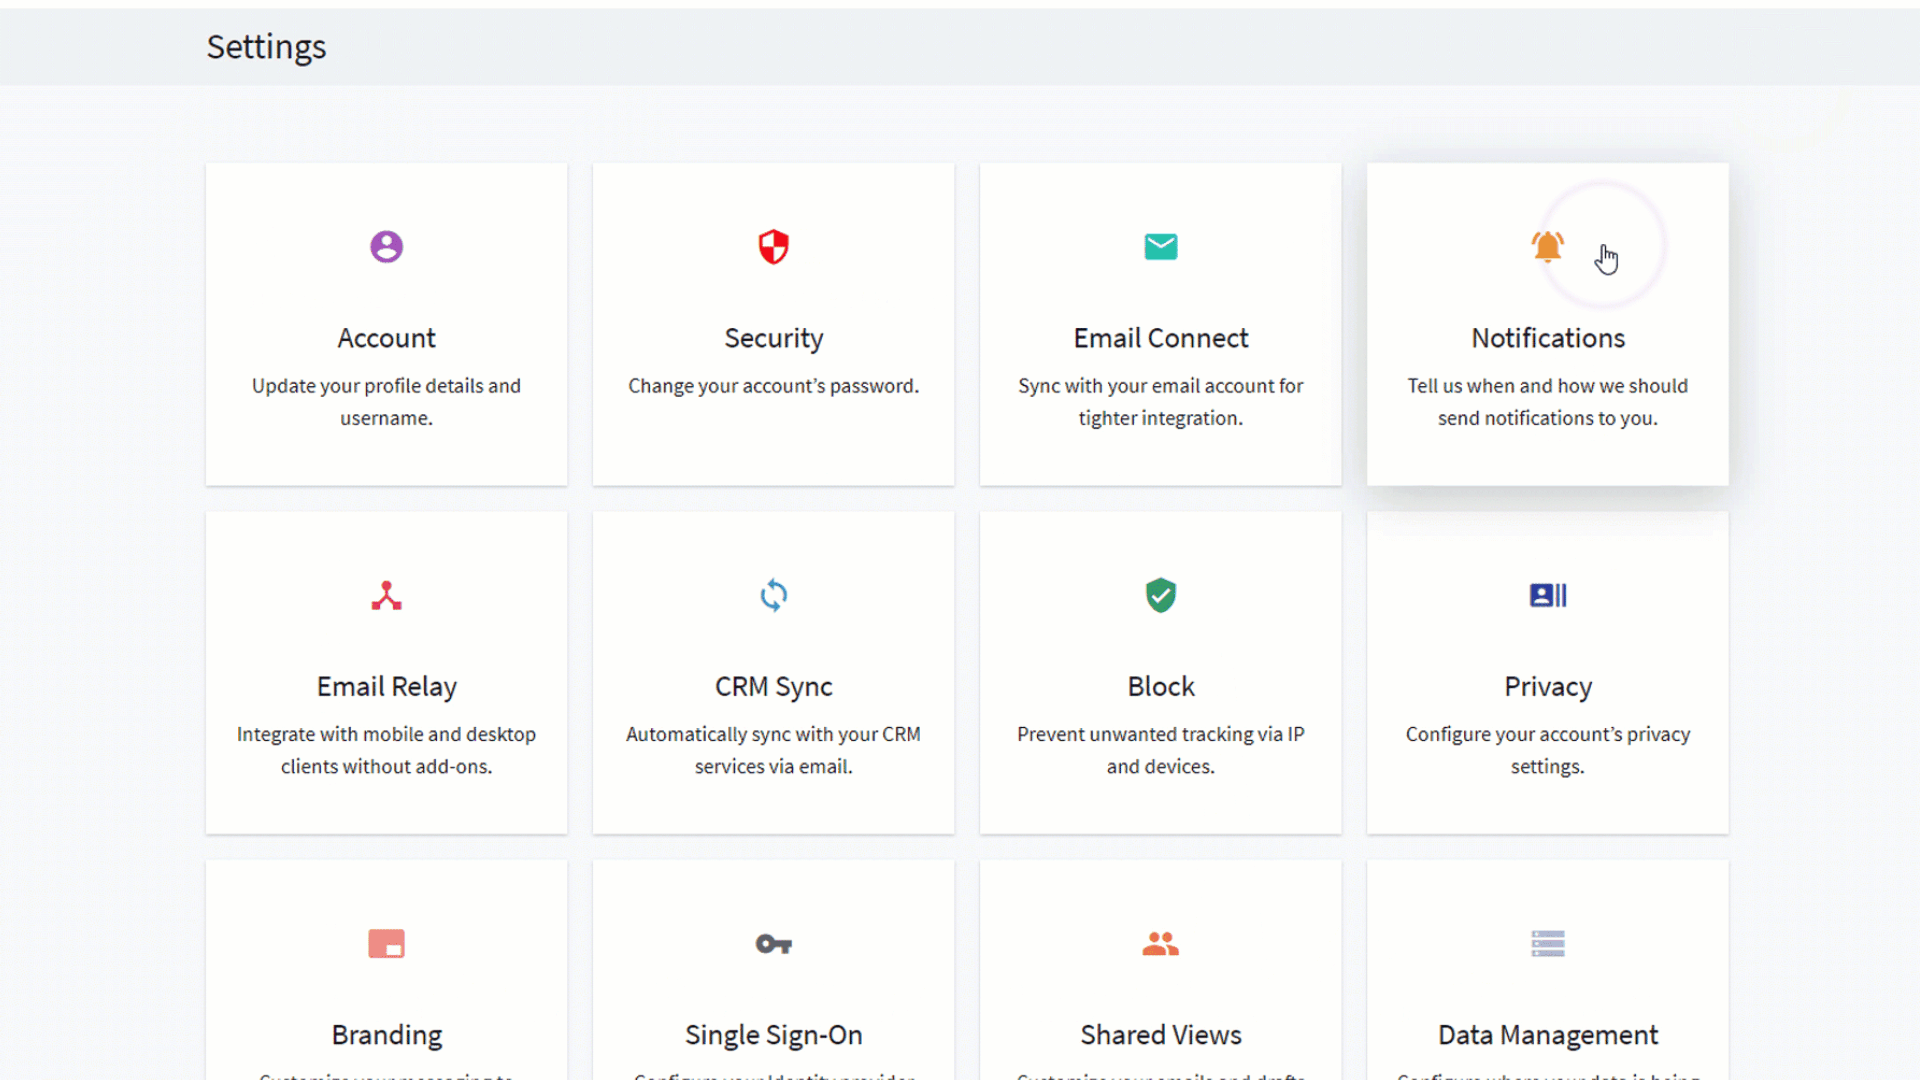Click the red Security shield icon
The width and height of the screenshot is (1920, 1080).
(773, 246)
